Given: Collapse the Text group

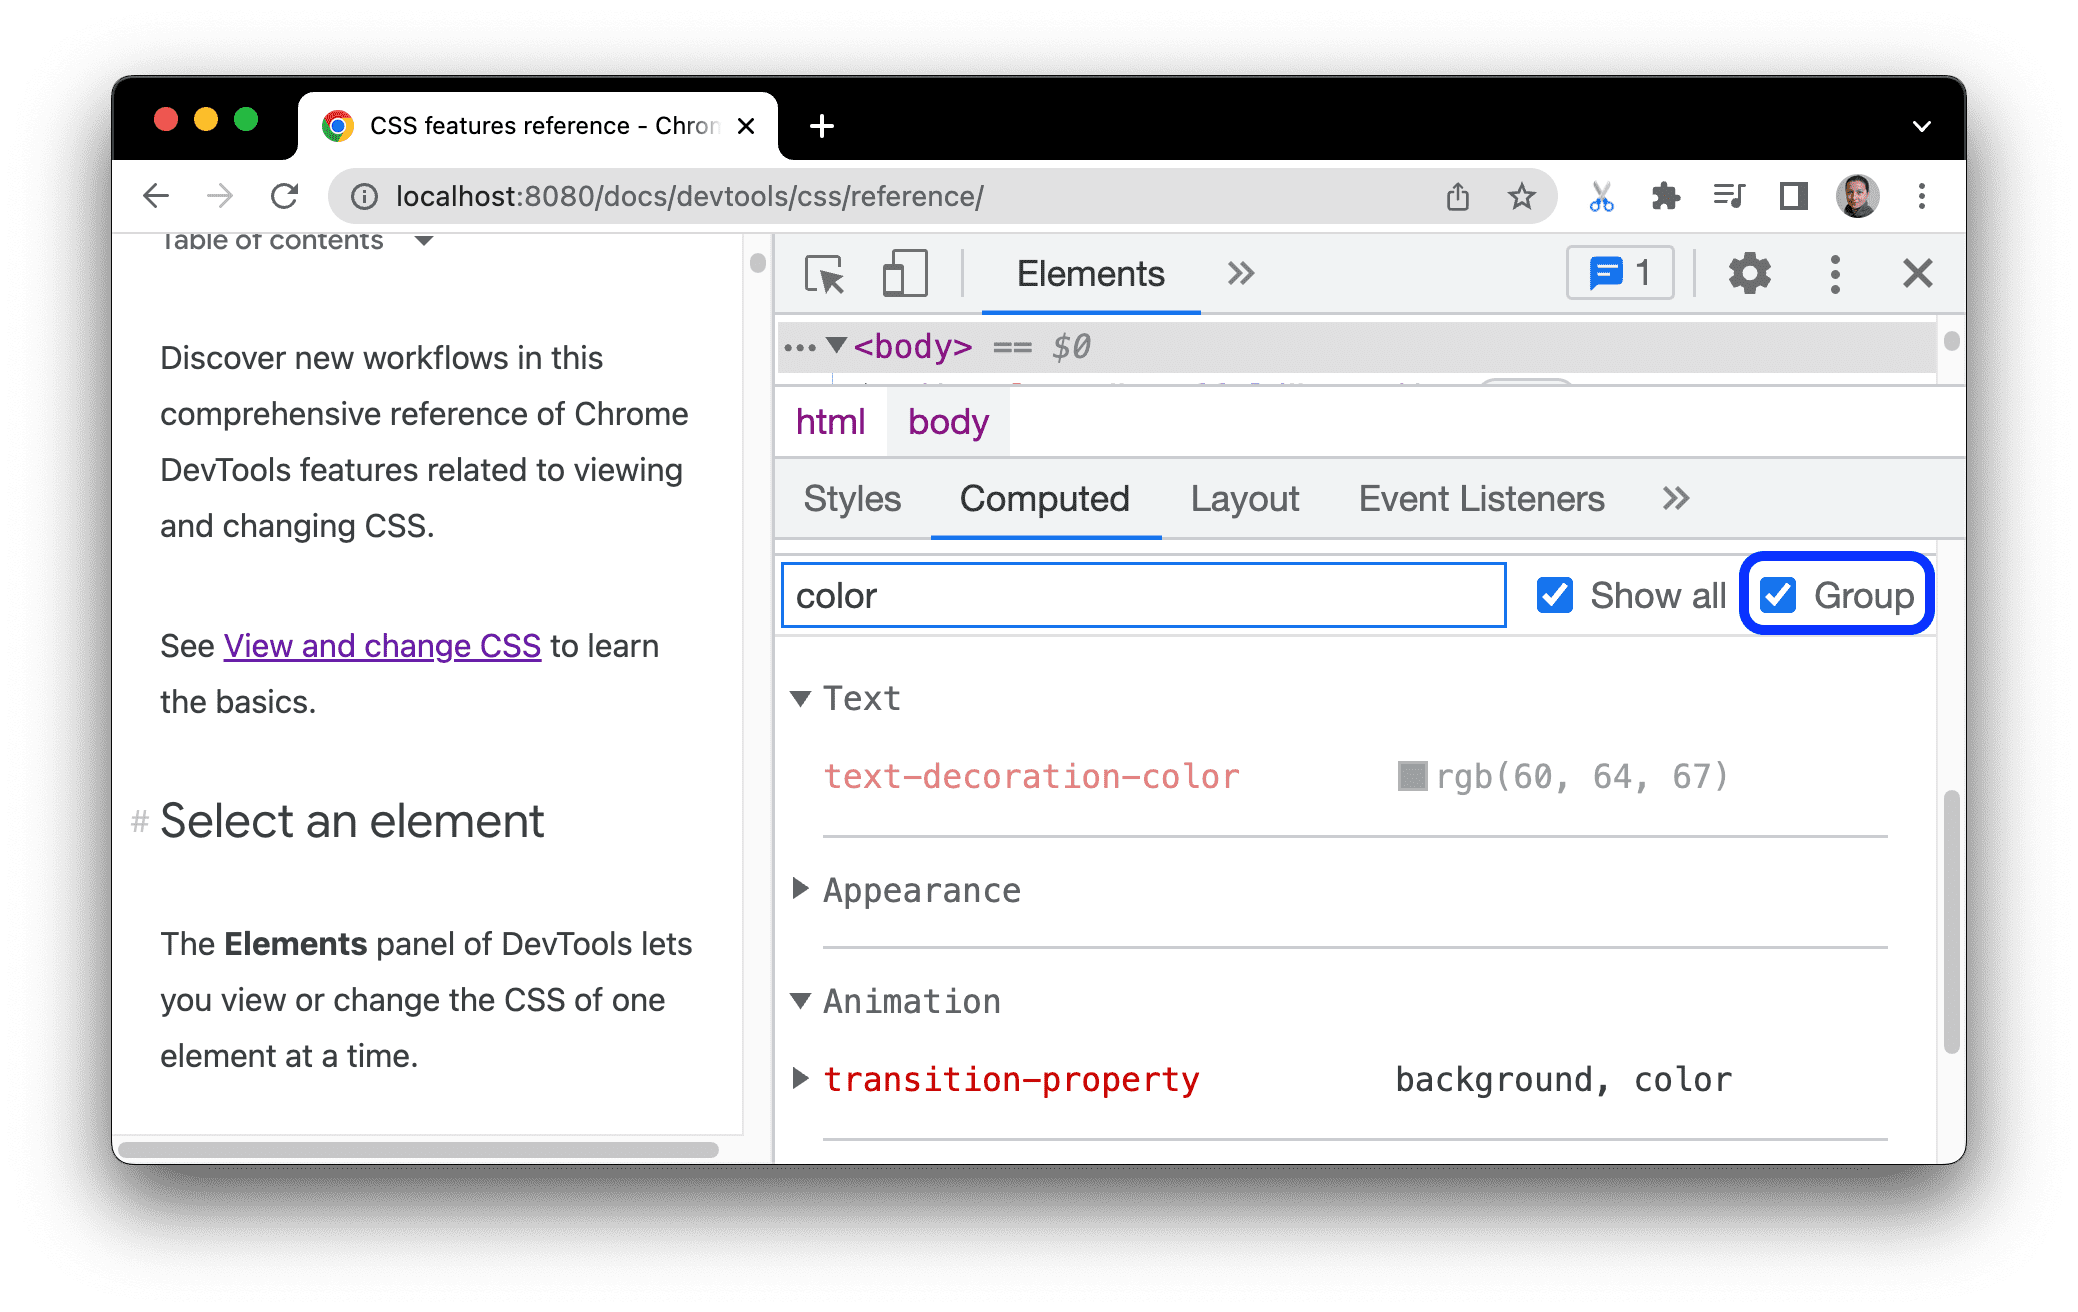Looking at the screenshot, I should pyautogui.click(x=800, y=698).
